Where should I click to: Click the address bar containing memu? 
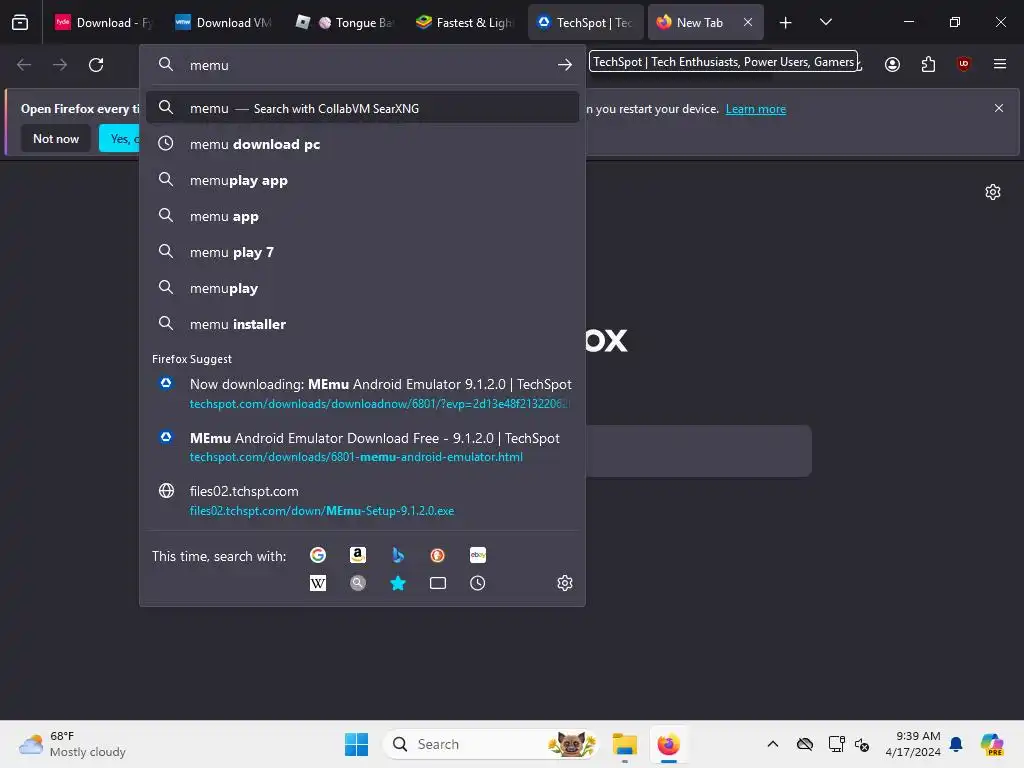click(x=362, y=65)
